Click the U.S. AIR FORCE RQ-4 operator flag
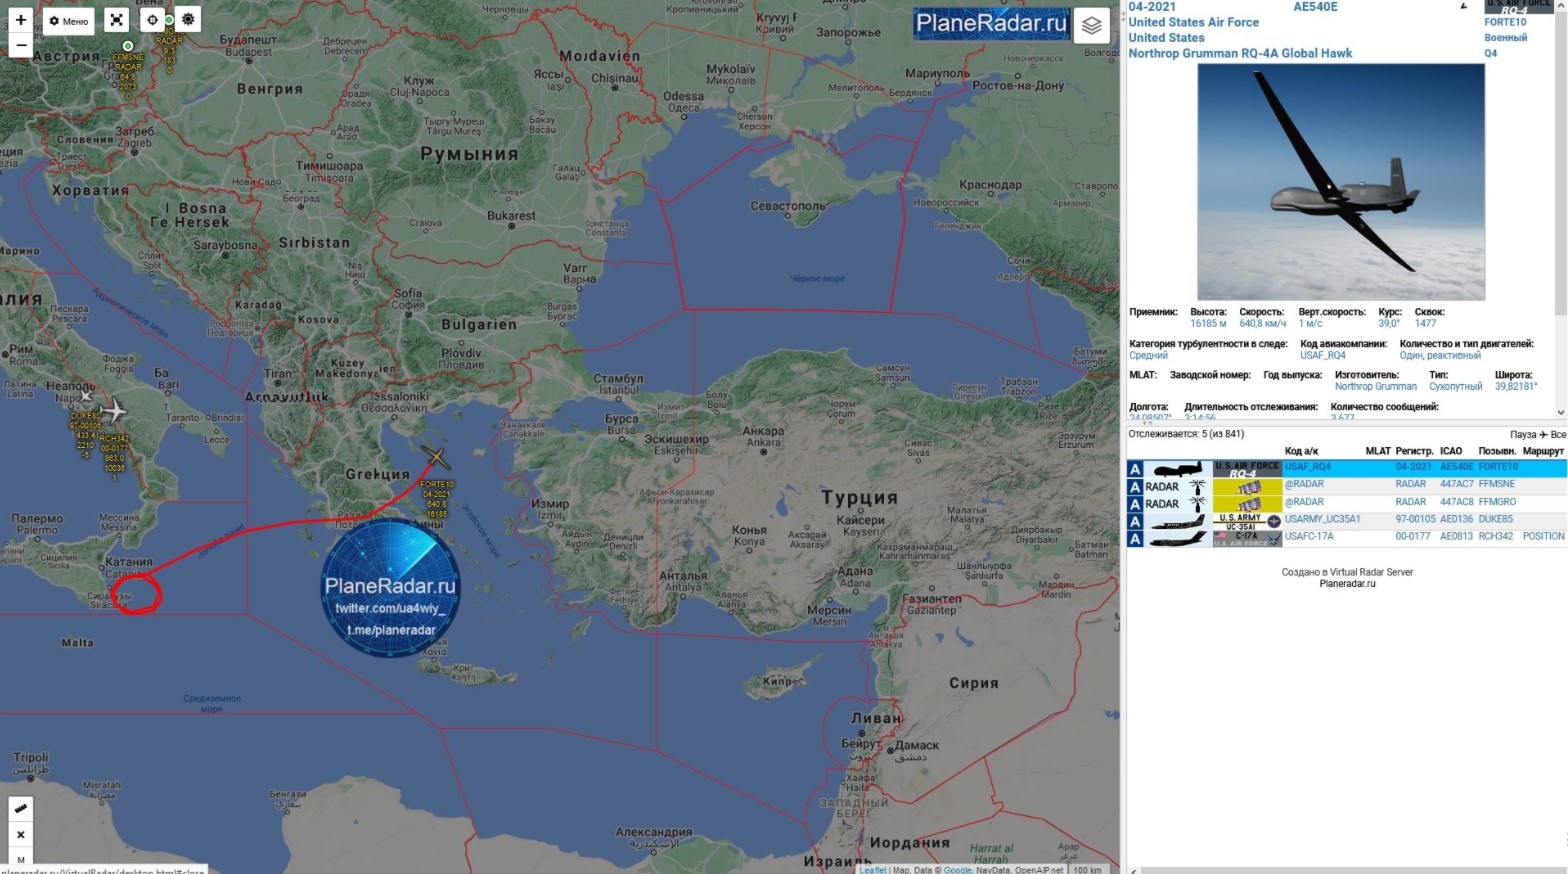 (x=1247, y=469)
